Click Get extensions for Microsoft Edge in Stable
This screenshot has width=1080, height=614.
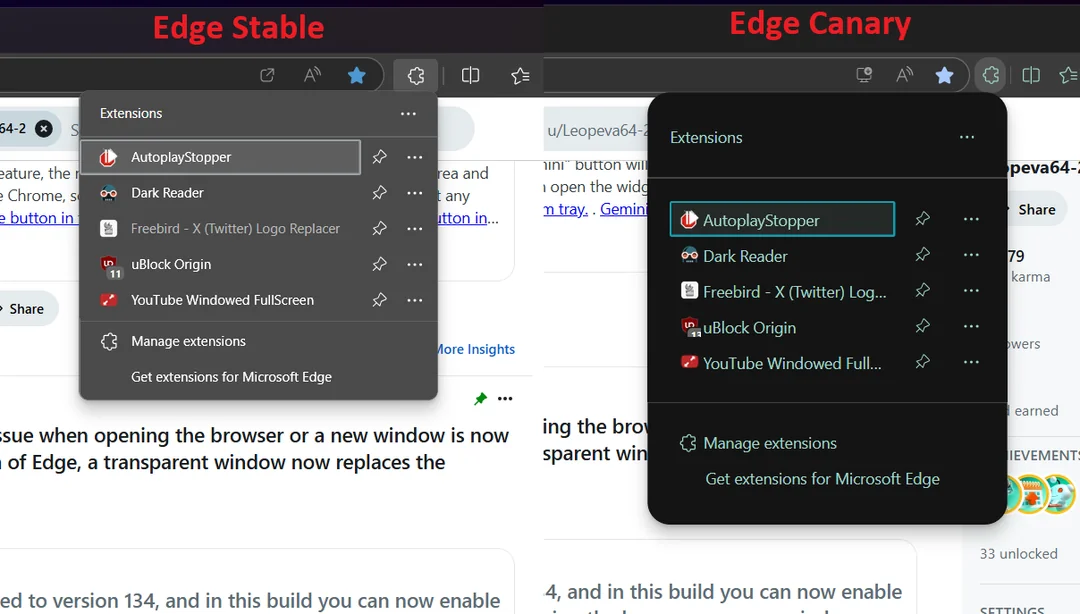pyautogui.click(x=231, y=377)
